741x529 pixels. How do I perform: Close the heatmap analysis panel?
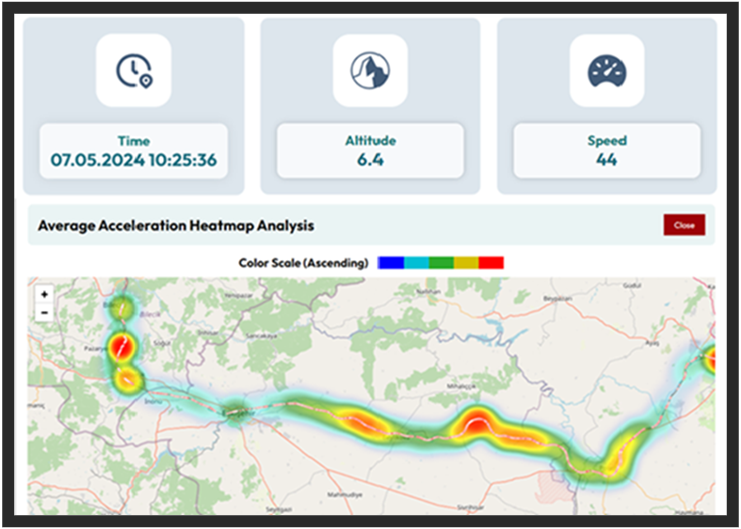tap(684, 225)
